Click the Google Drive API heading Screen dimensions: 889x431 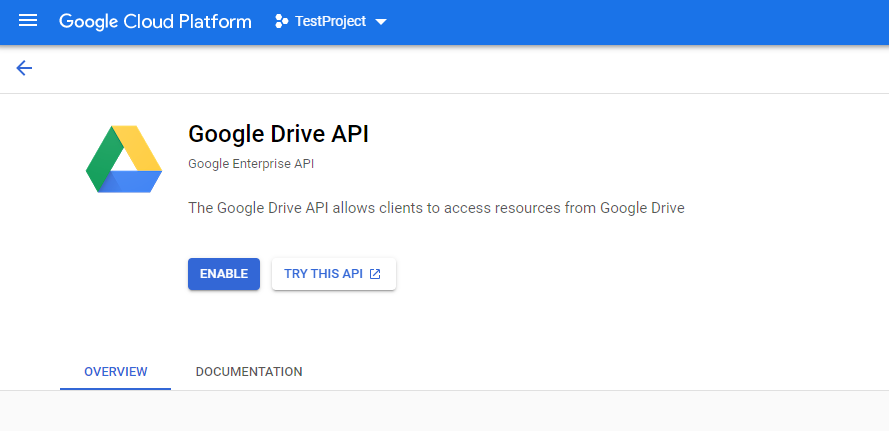tap(278, 135)
